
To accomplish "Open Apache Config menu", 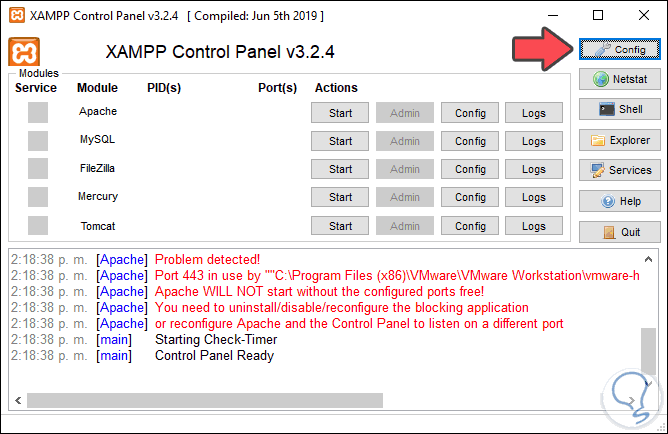I will [x=470, y=113].
